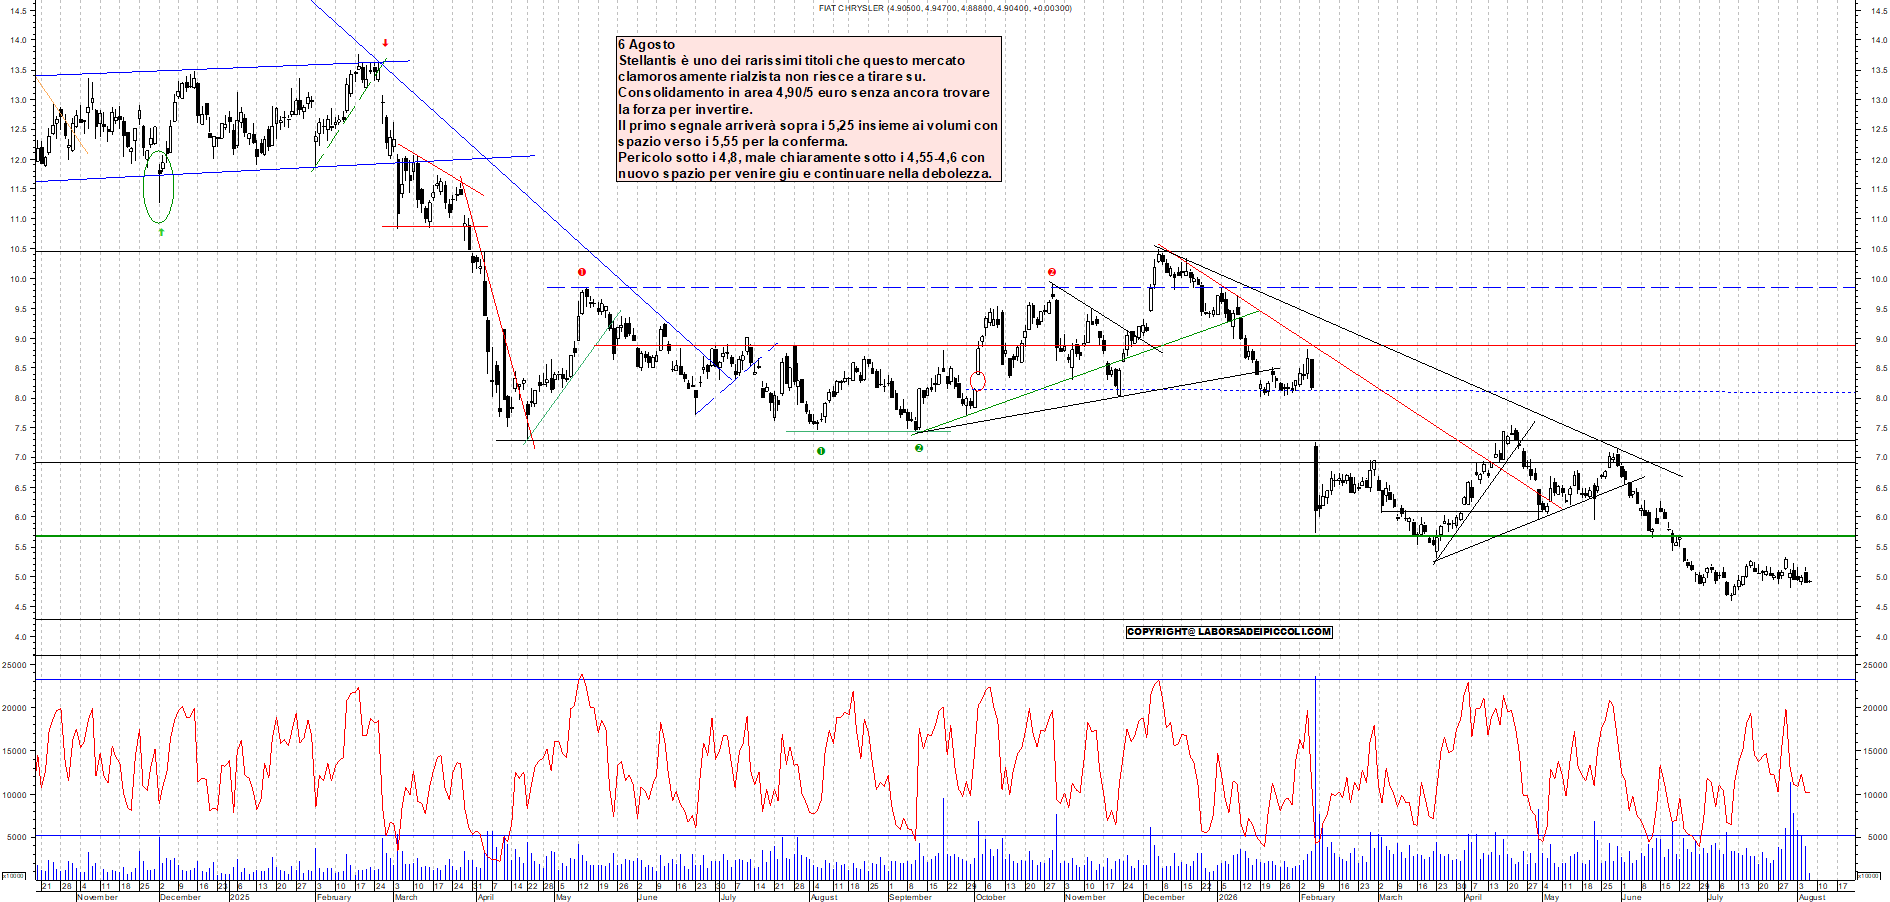Select 4.0 on the right price axis
The image size is (1890, 902).
[x=1881, y=637]
